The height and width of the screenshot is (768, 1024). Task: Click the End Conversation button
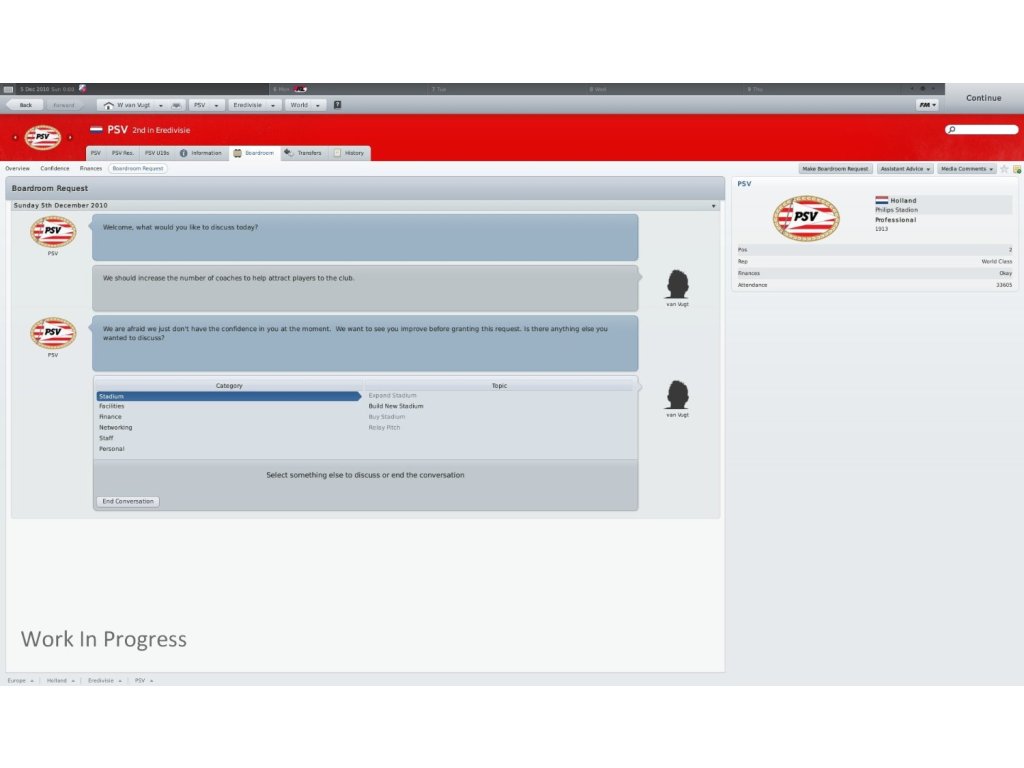pos(128,502)
